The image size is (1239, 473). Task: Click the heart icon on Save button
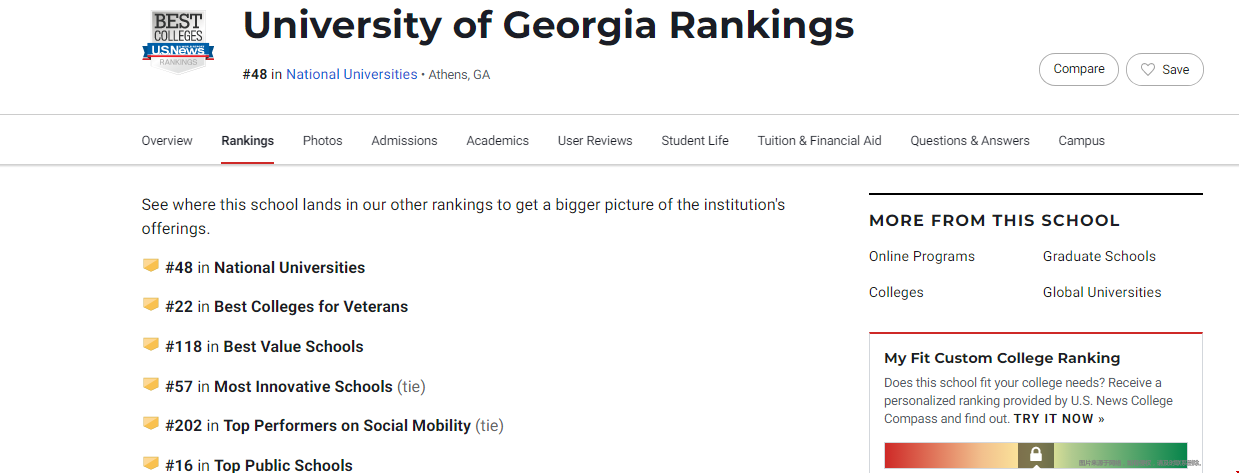pos(1148,69)
